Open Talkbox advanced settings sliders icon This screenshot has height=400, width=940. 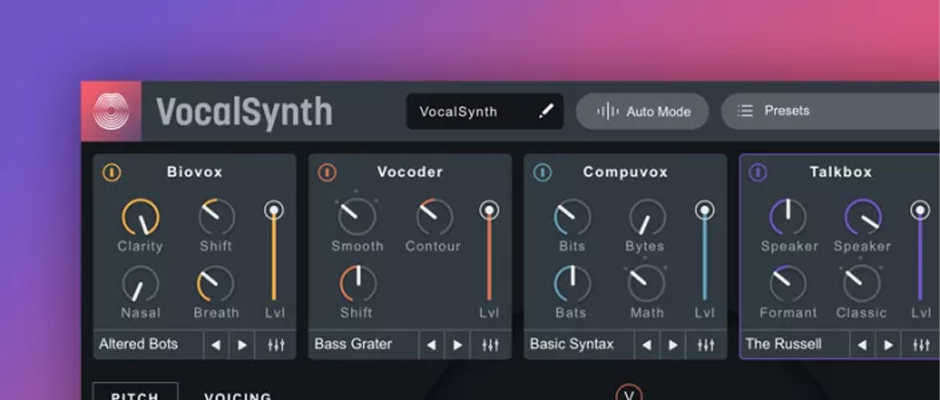[x=921, y=345]
